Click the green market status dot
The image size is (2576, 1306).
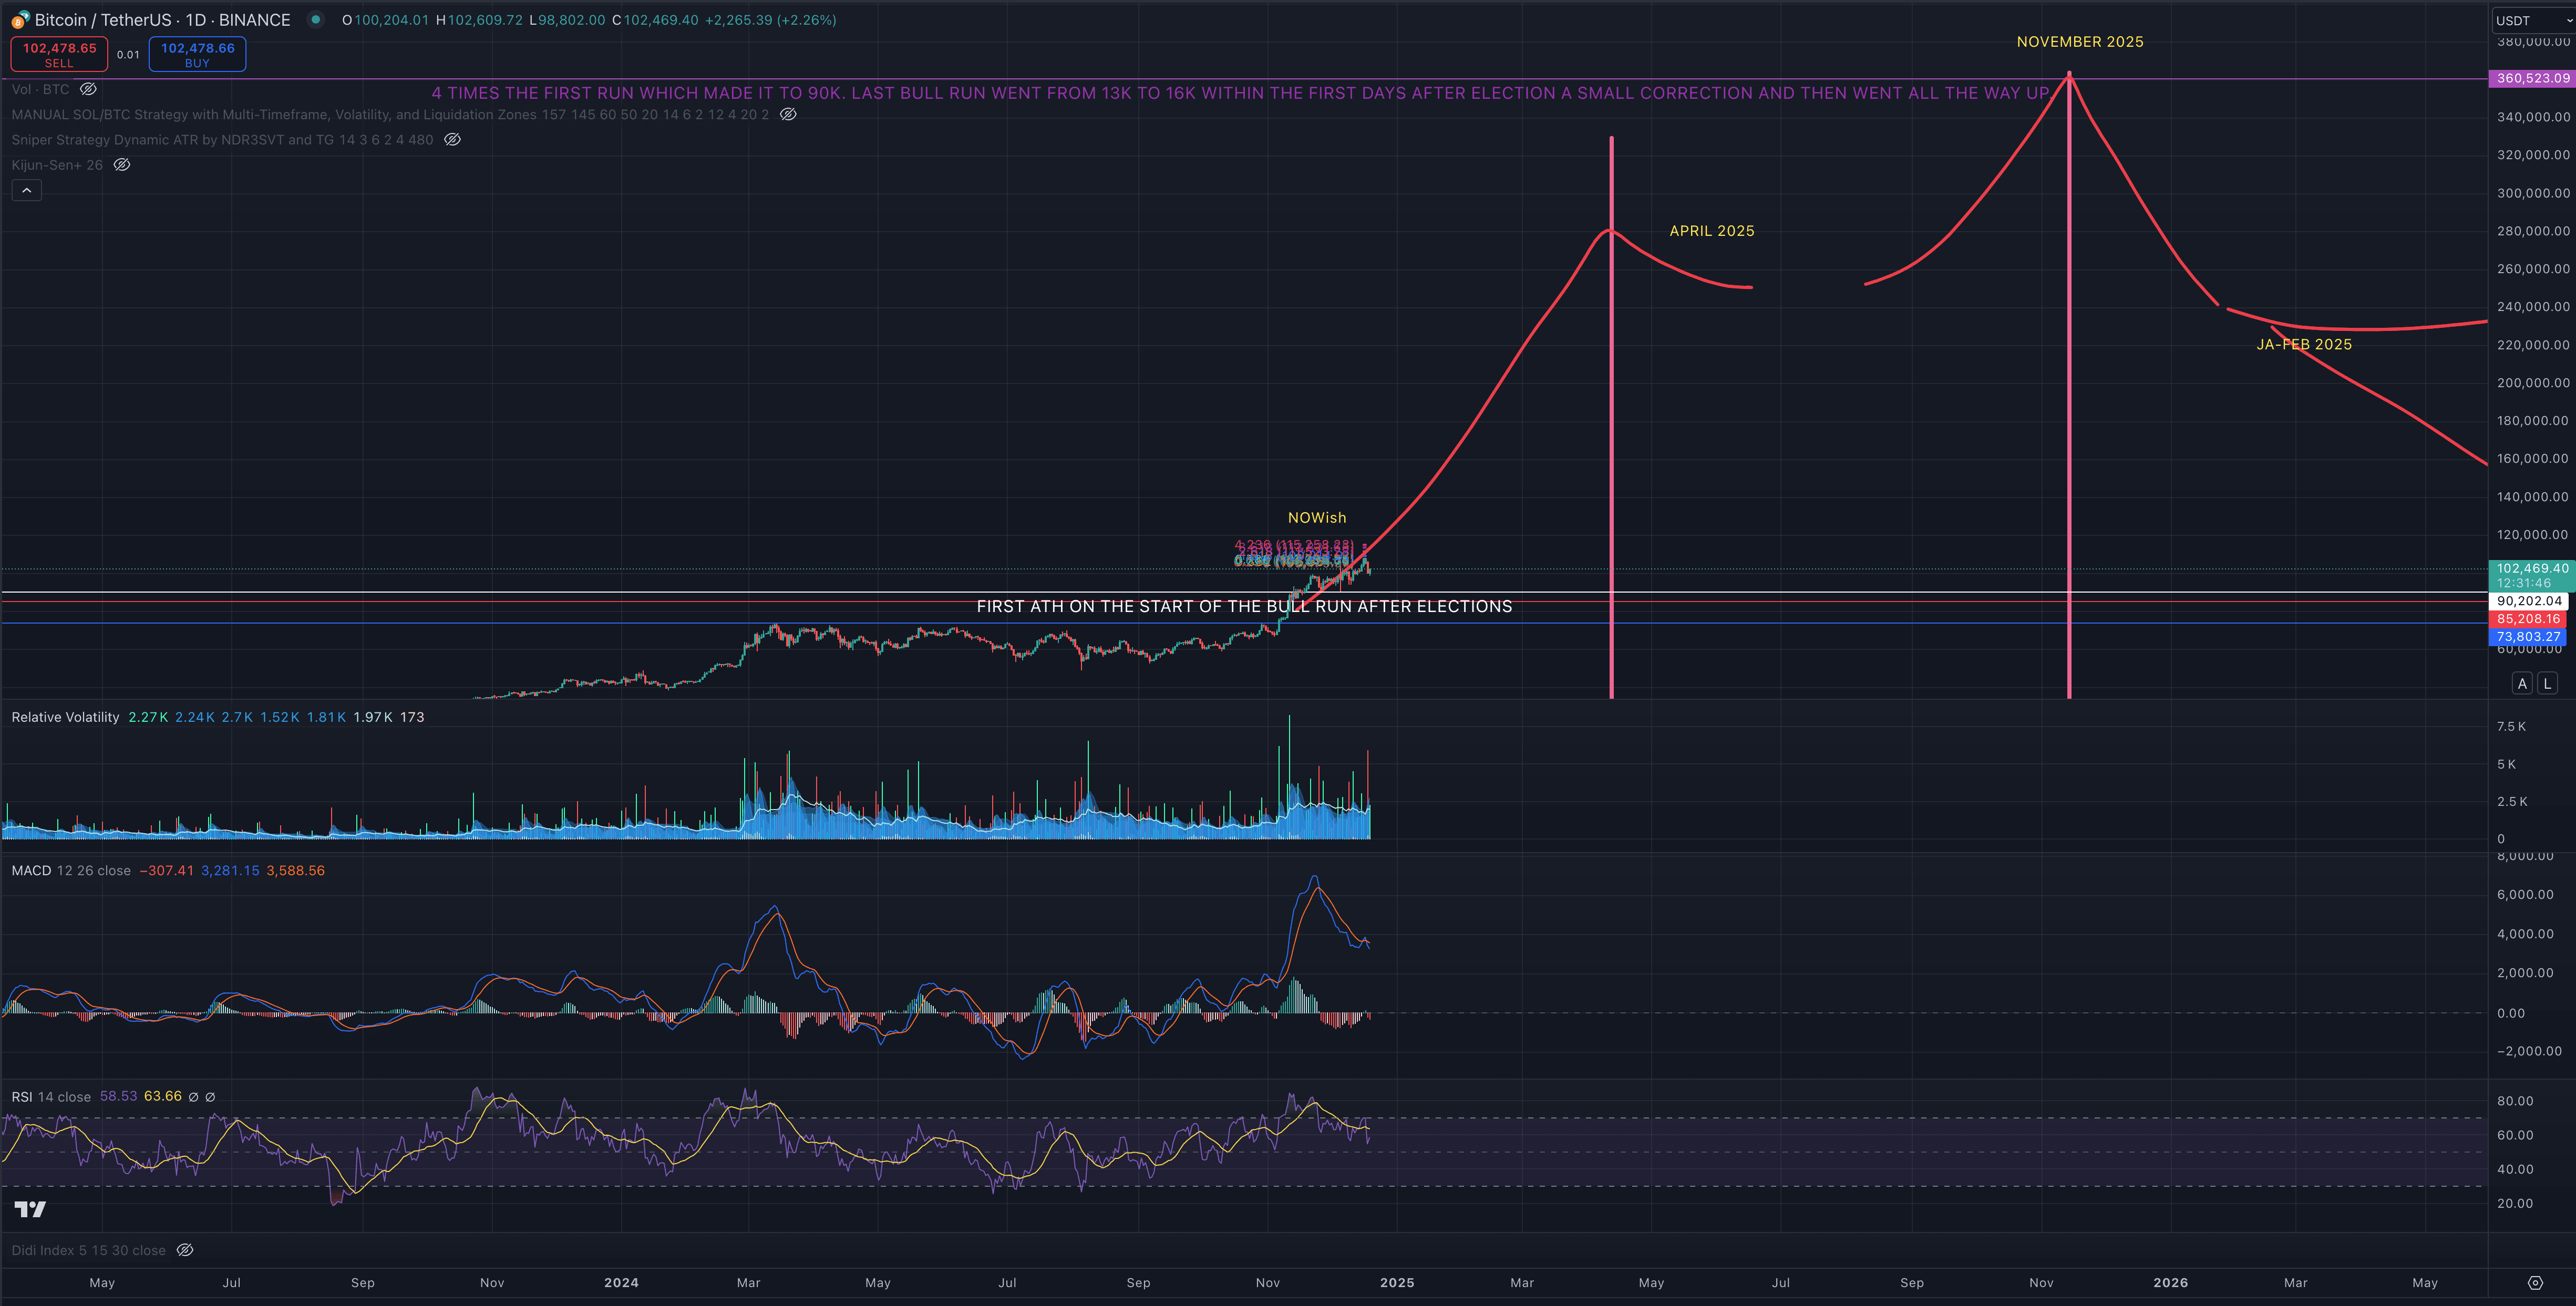(x=315, y=19)
